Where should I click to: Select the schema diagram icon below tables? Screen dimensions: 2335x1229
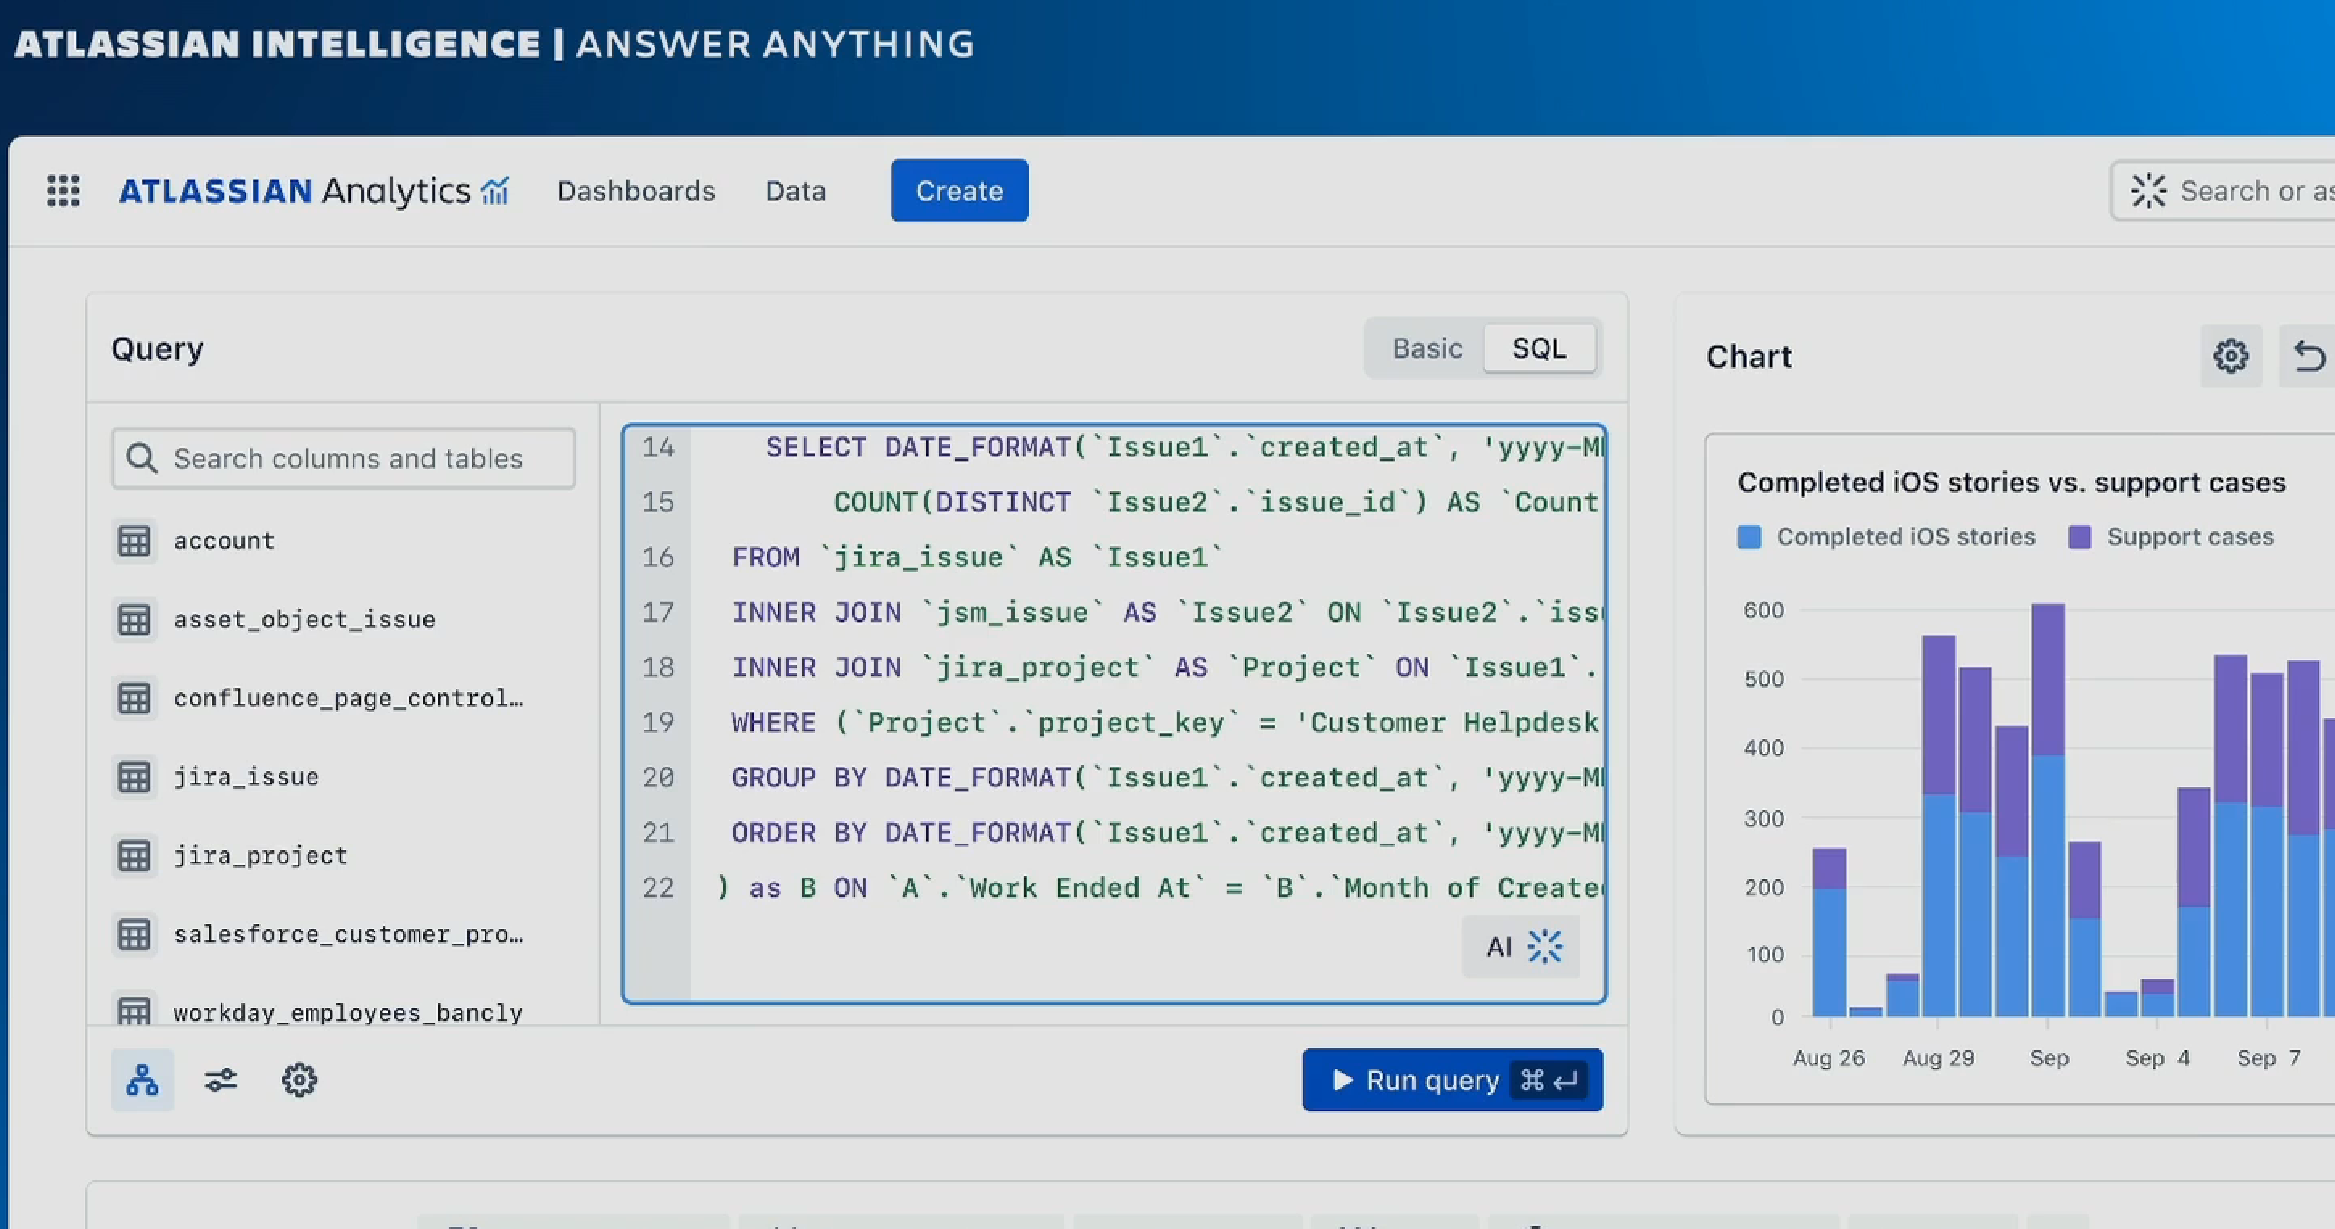click(142, 1080)
